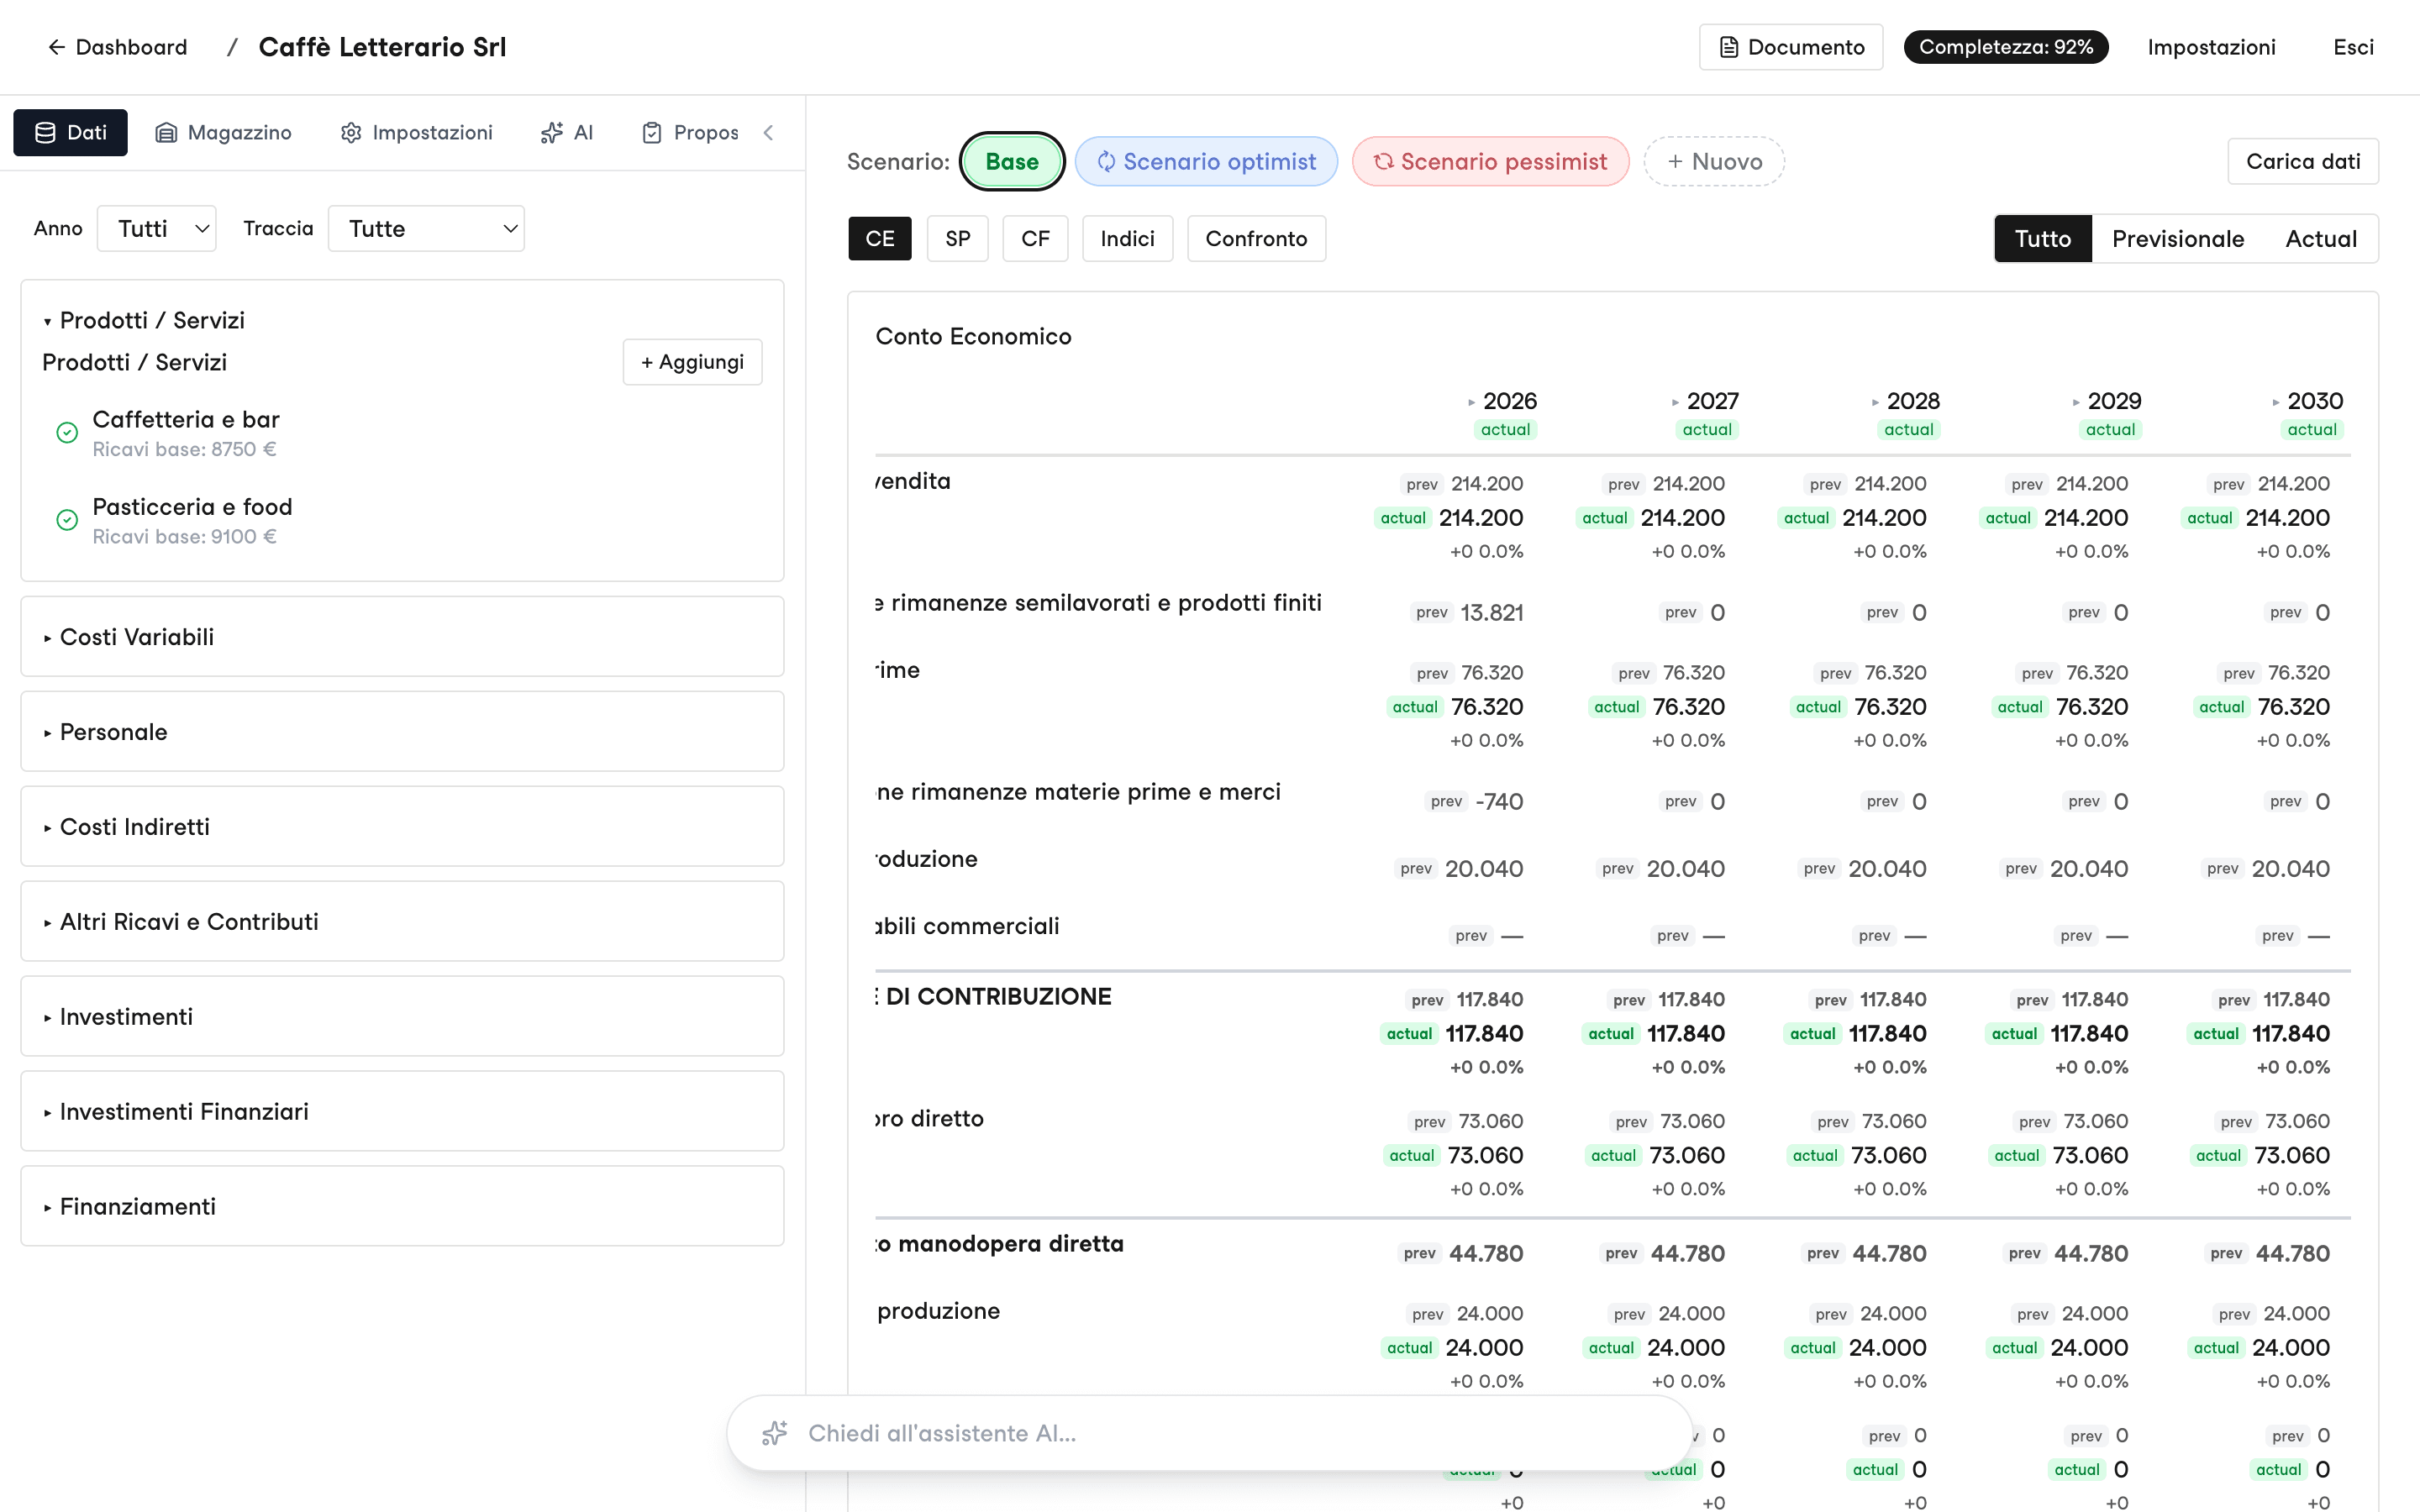Open the Anno dropdown set to Tutti
Screen dimensions: 2420x1512
point(157,228)
